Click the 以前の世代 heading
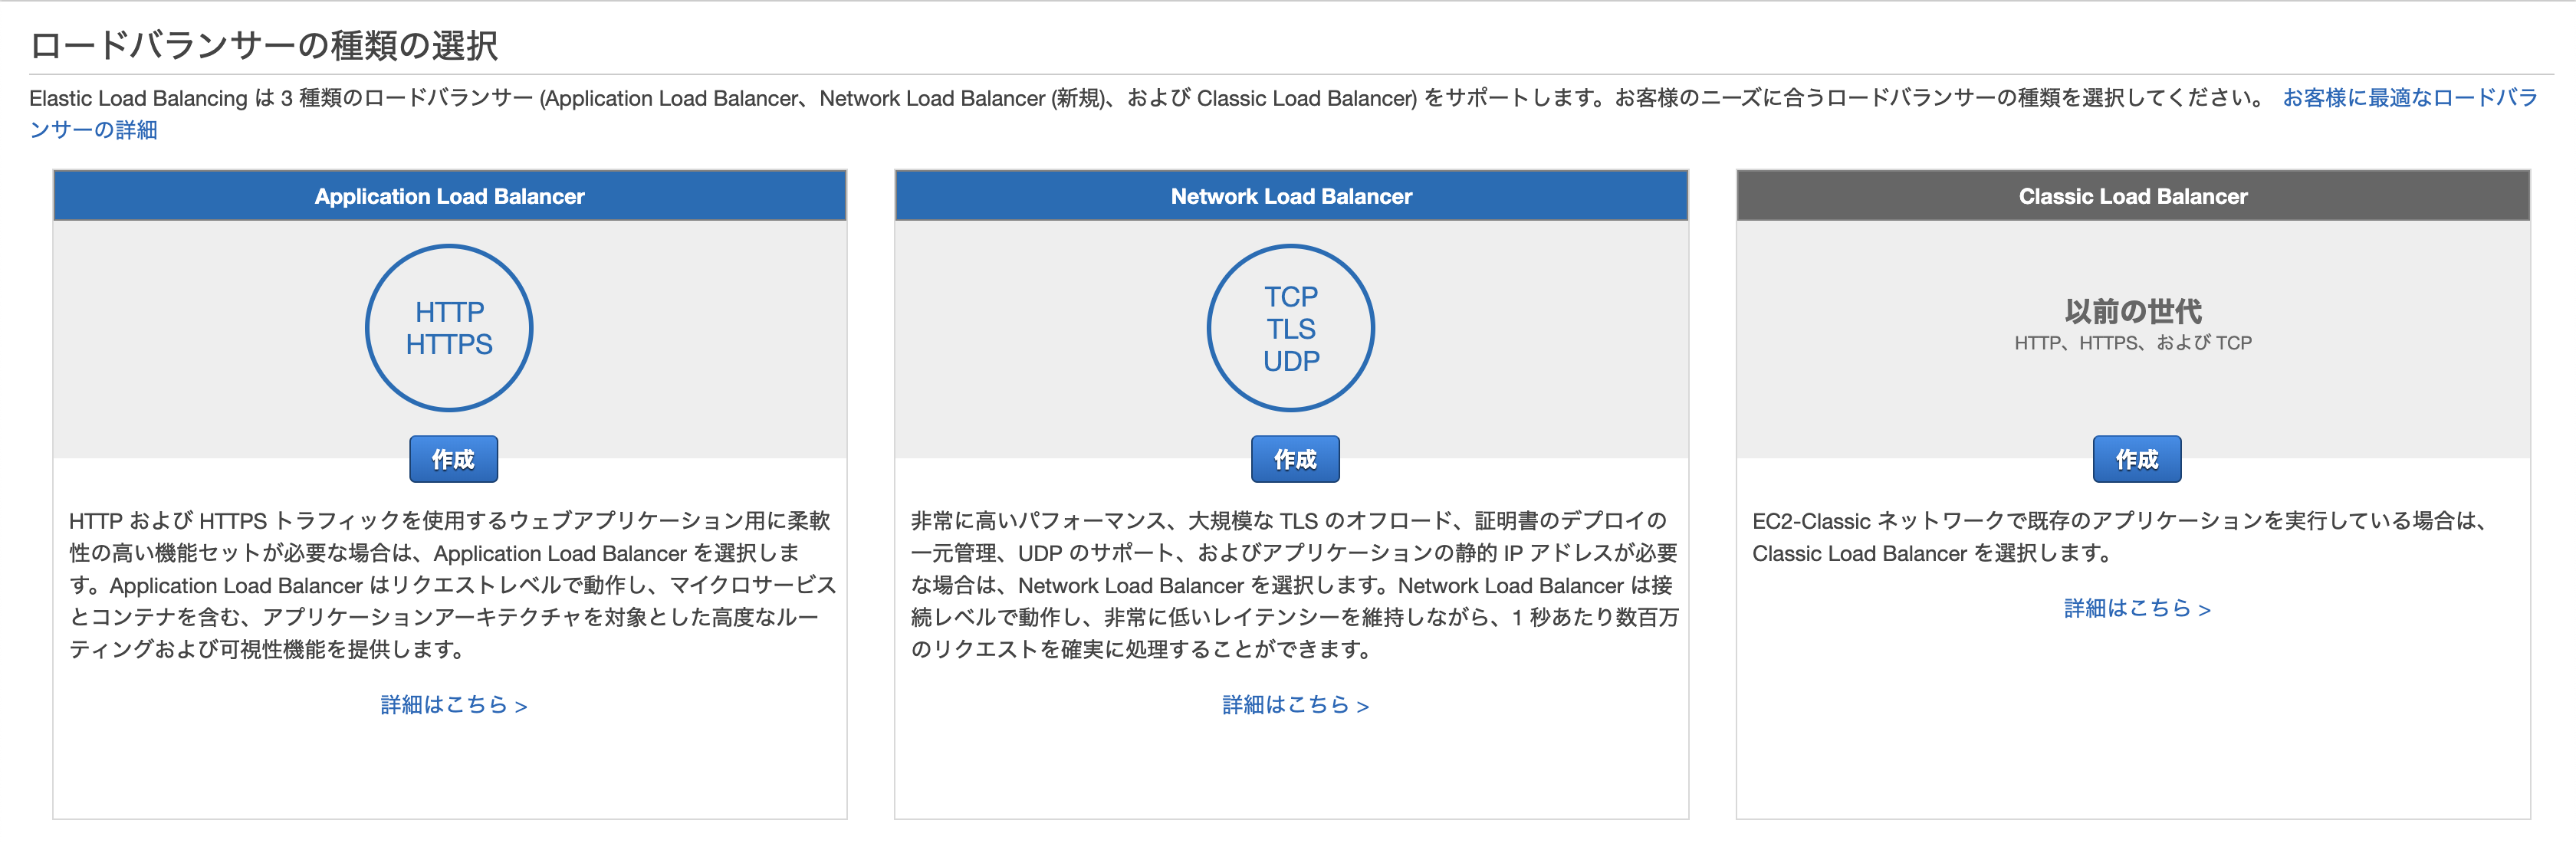 click(2133, 311)
